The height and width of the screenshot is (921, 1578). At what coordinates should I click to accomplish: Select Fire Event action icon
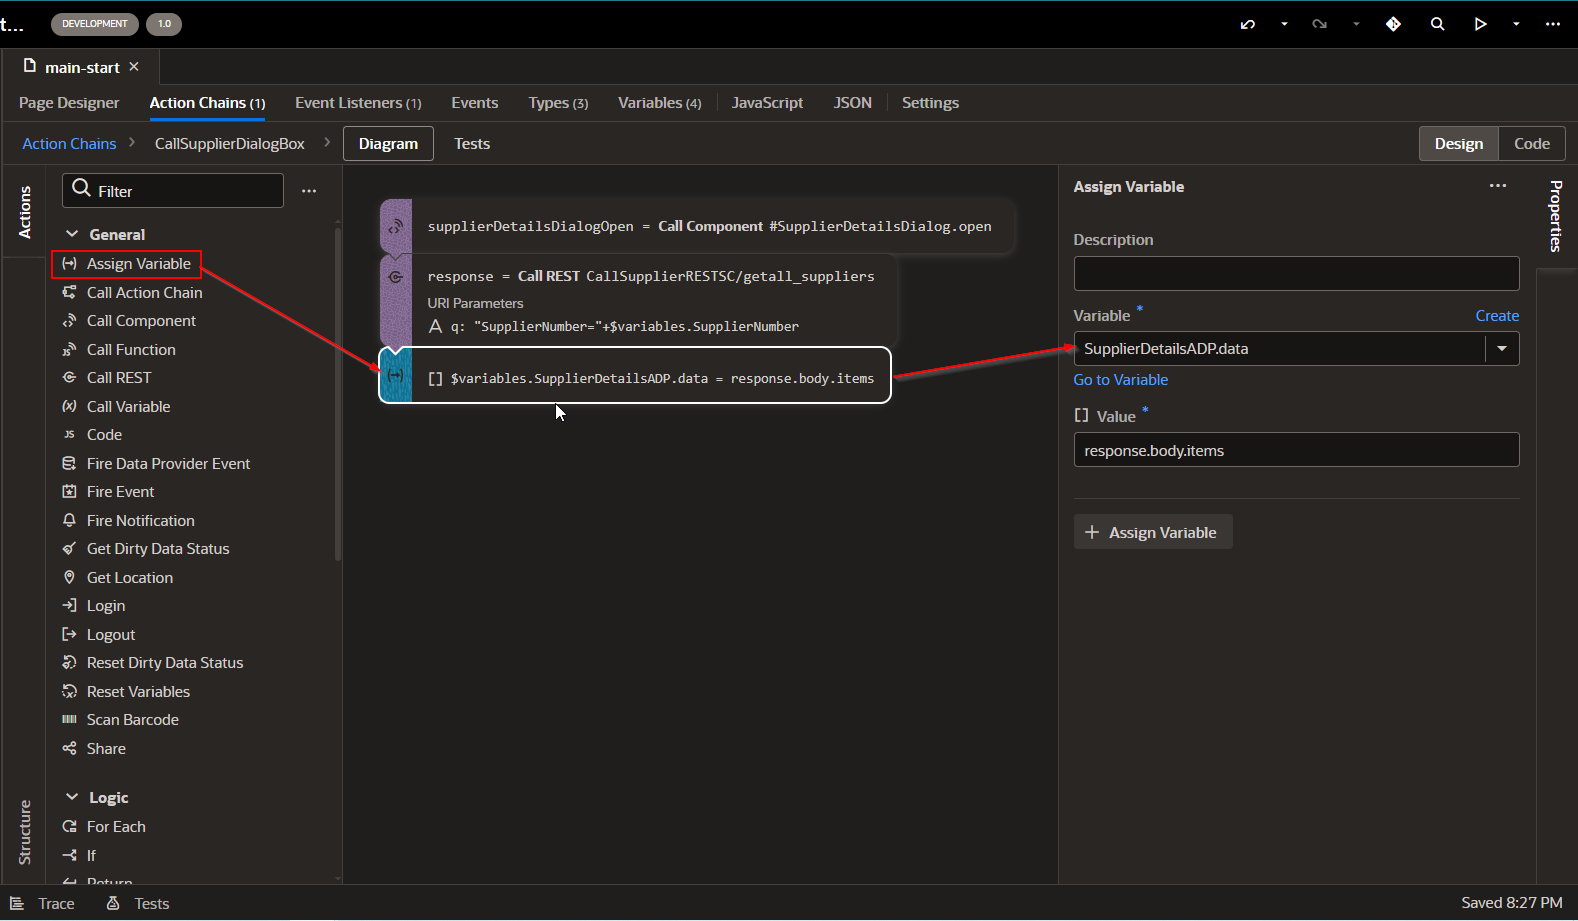point(69,491)
